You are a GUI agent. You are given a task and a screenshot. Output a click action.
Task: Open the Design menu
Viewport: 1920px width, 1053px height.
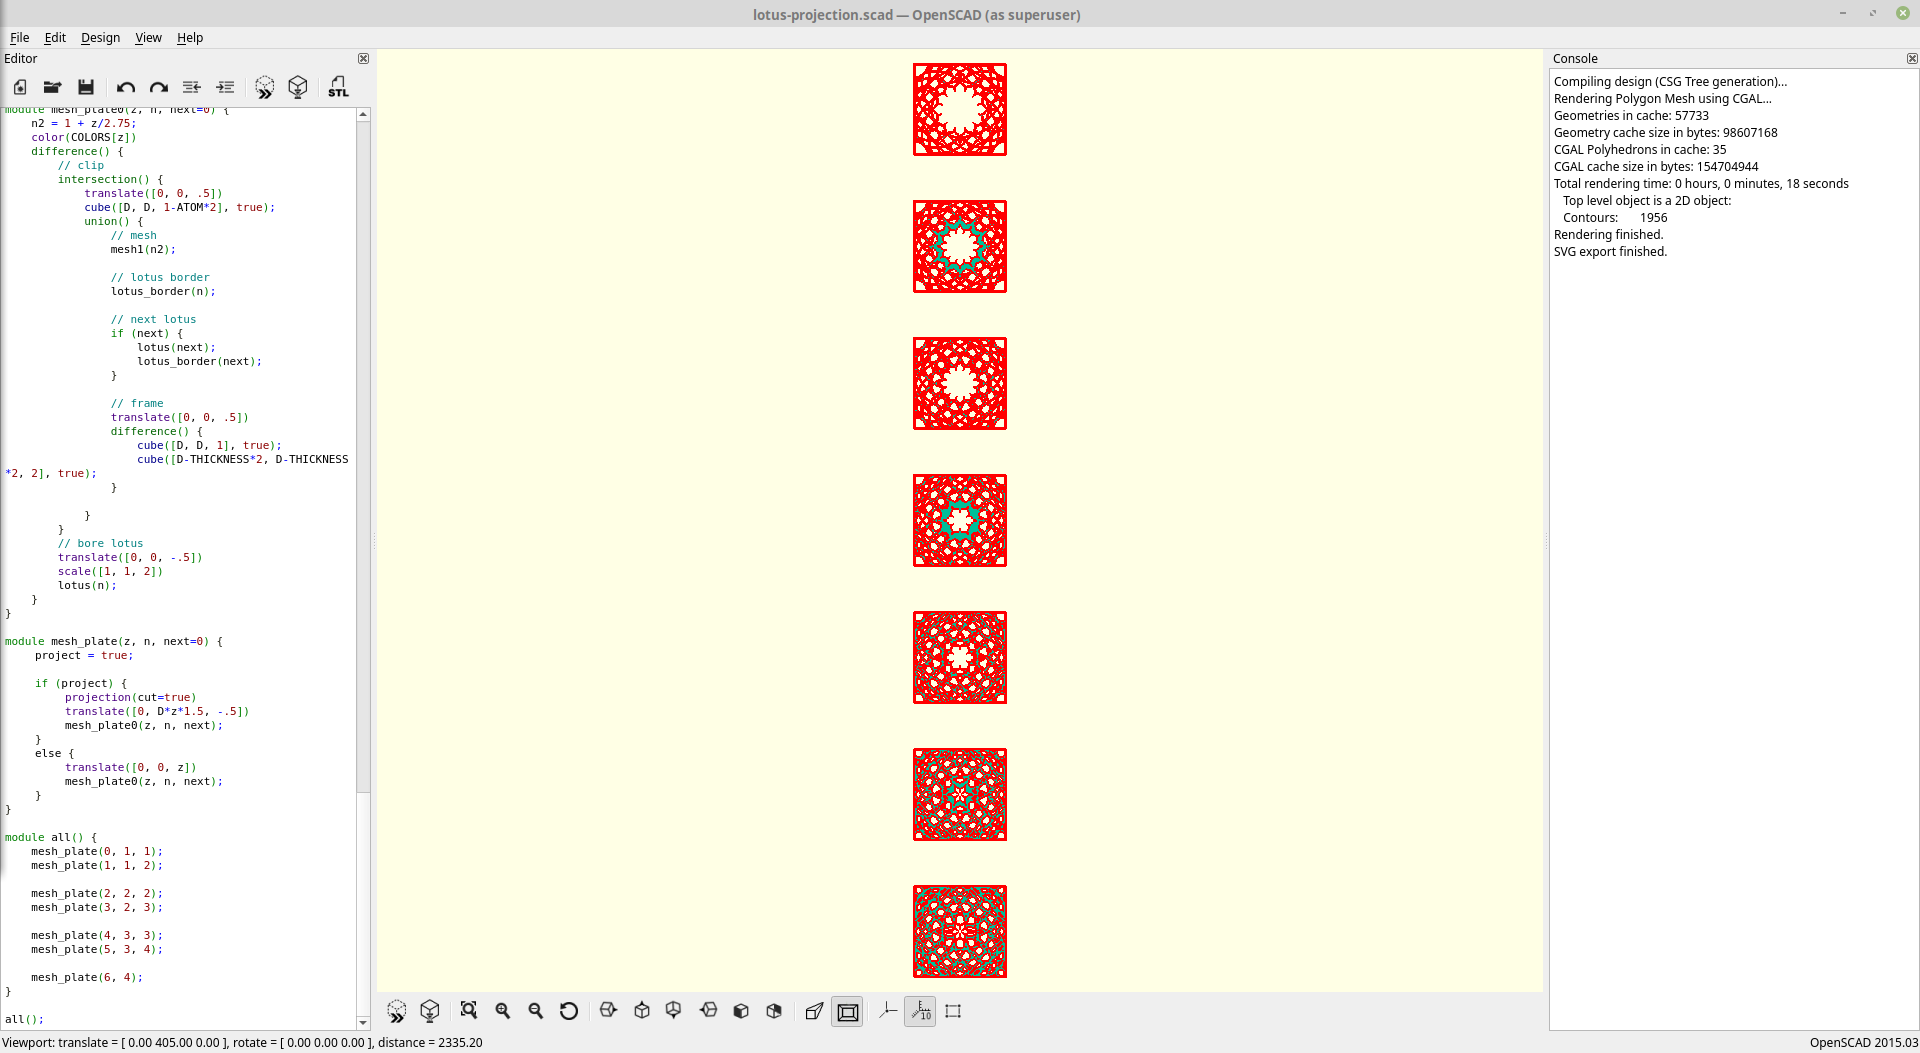pos(100,38)
